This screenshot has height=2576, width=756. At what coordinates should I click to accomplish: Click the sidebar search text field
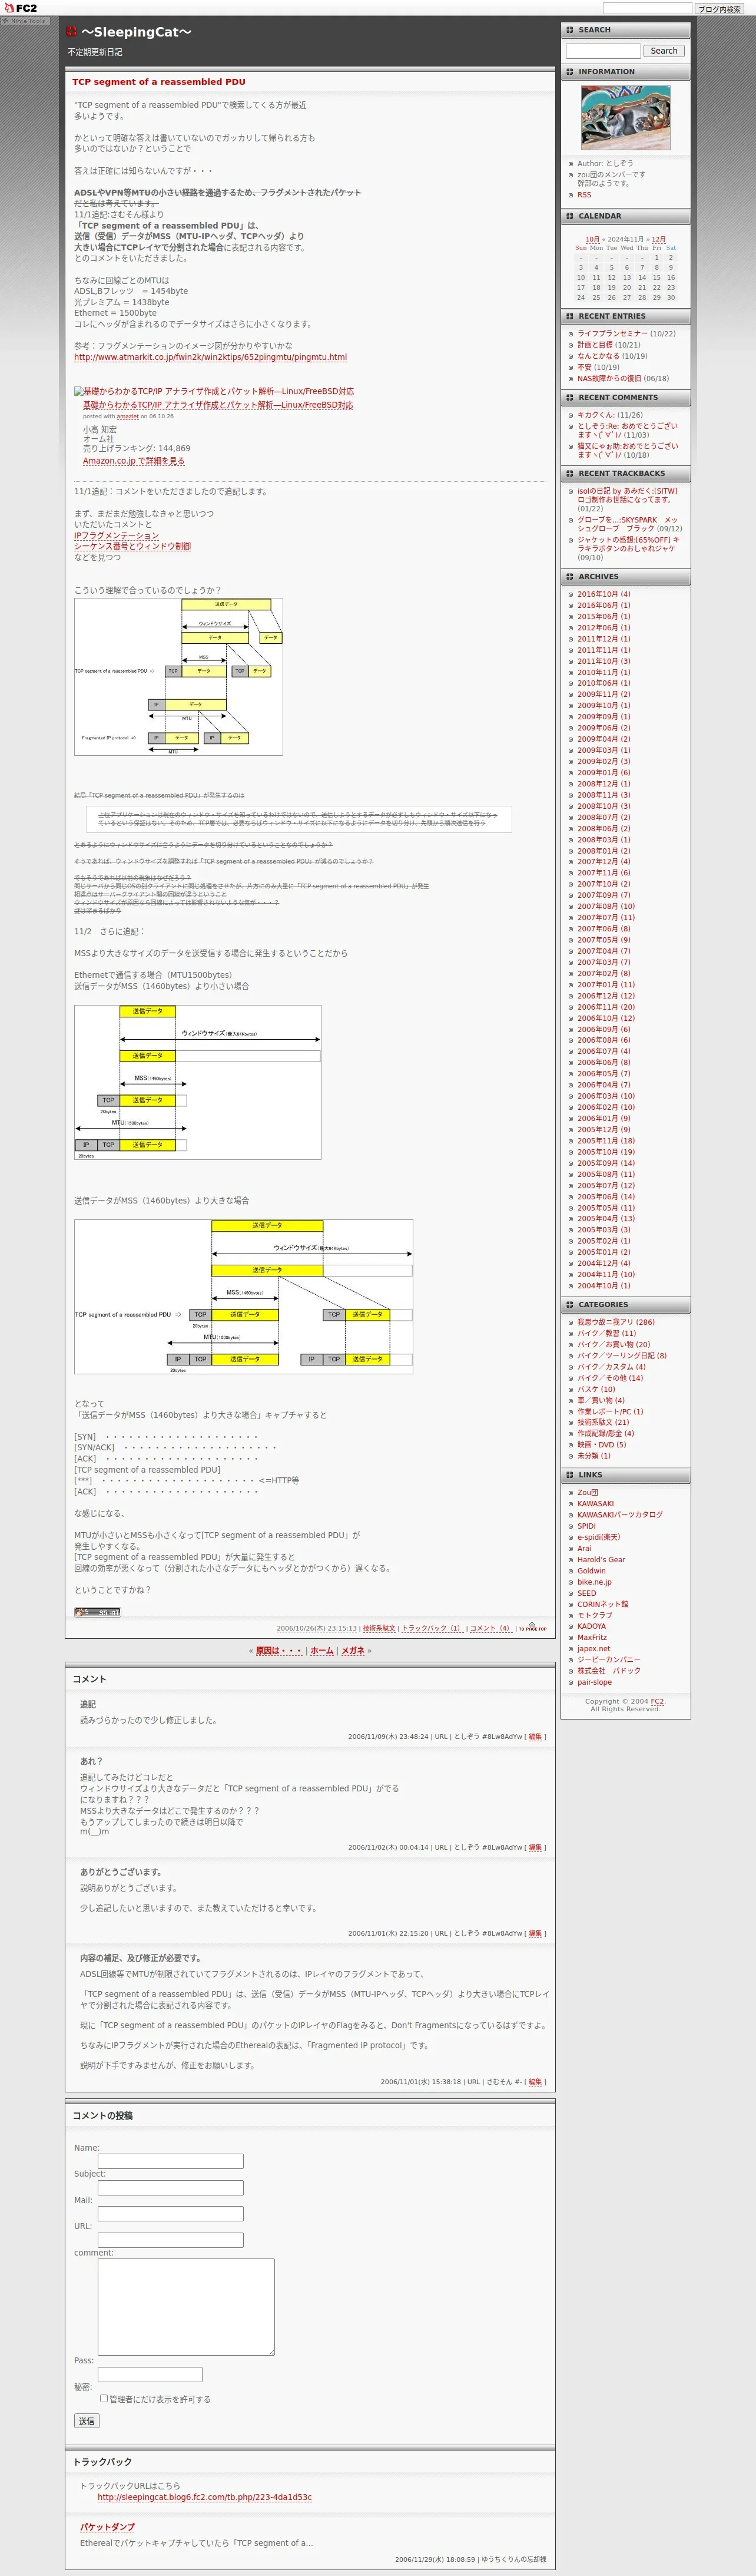(x=603, y=51)
